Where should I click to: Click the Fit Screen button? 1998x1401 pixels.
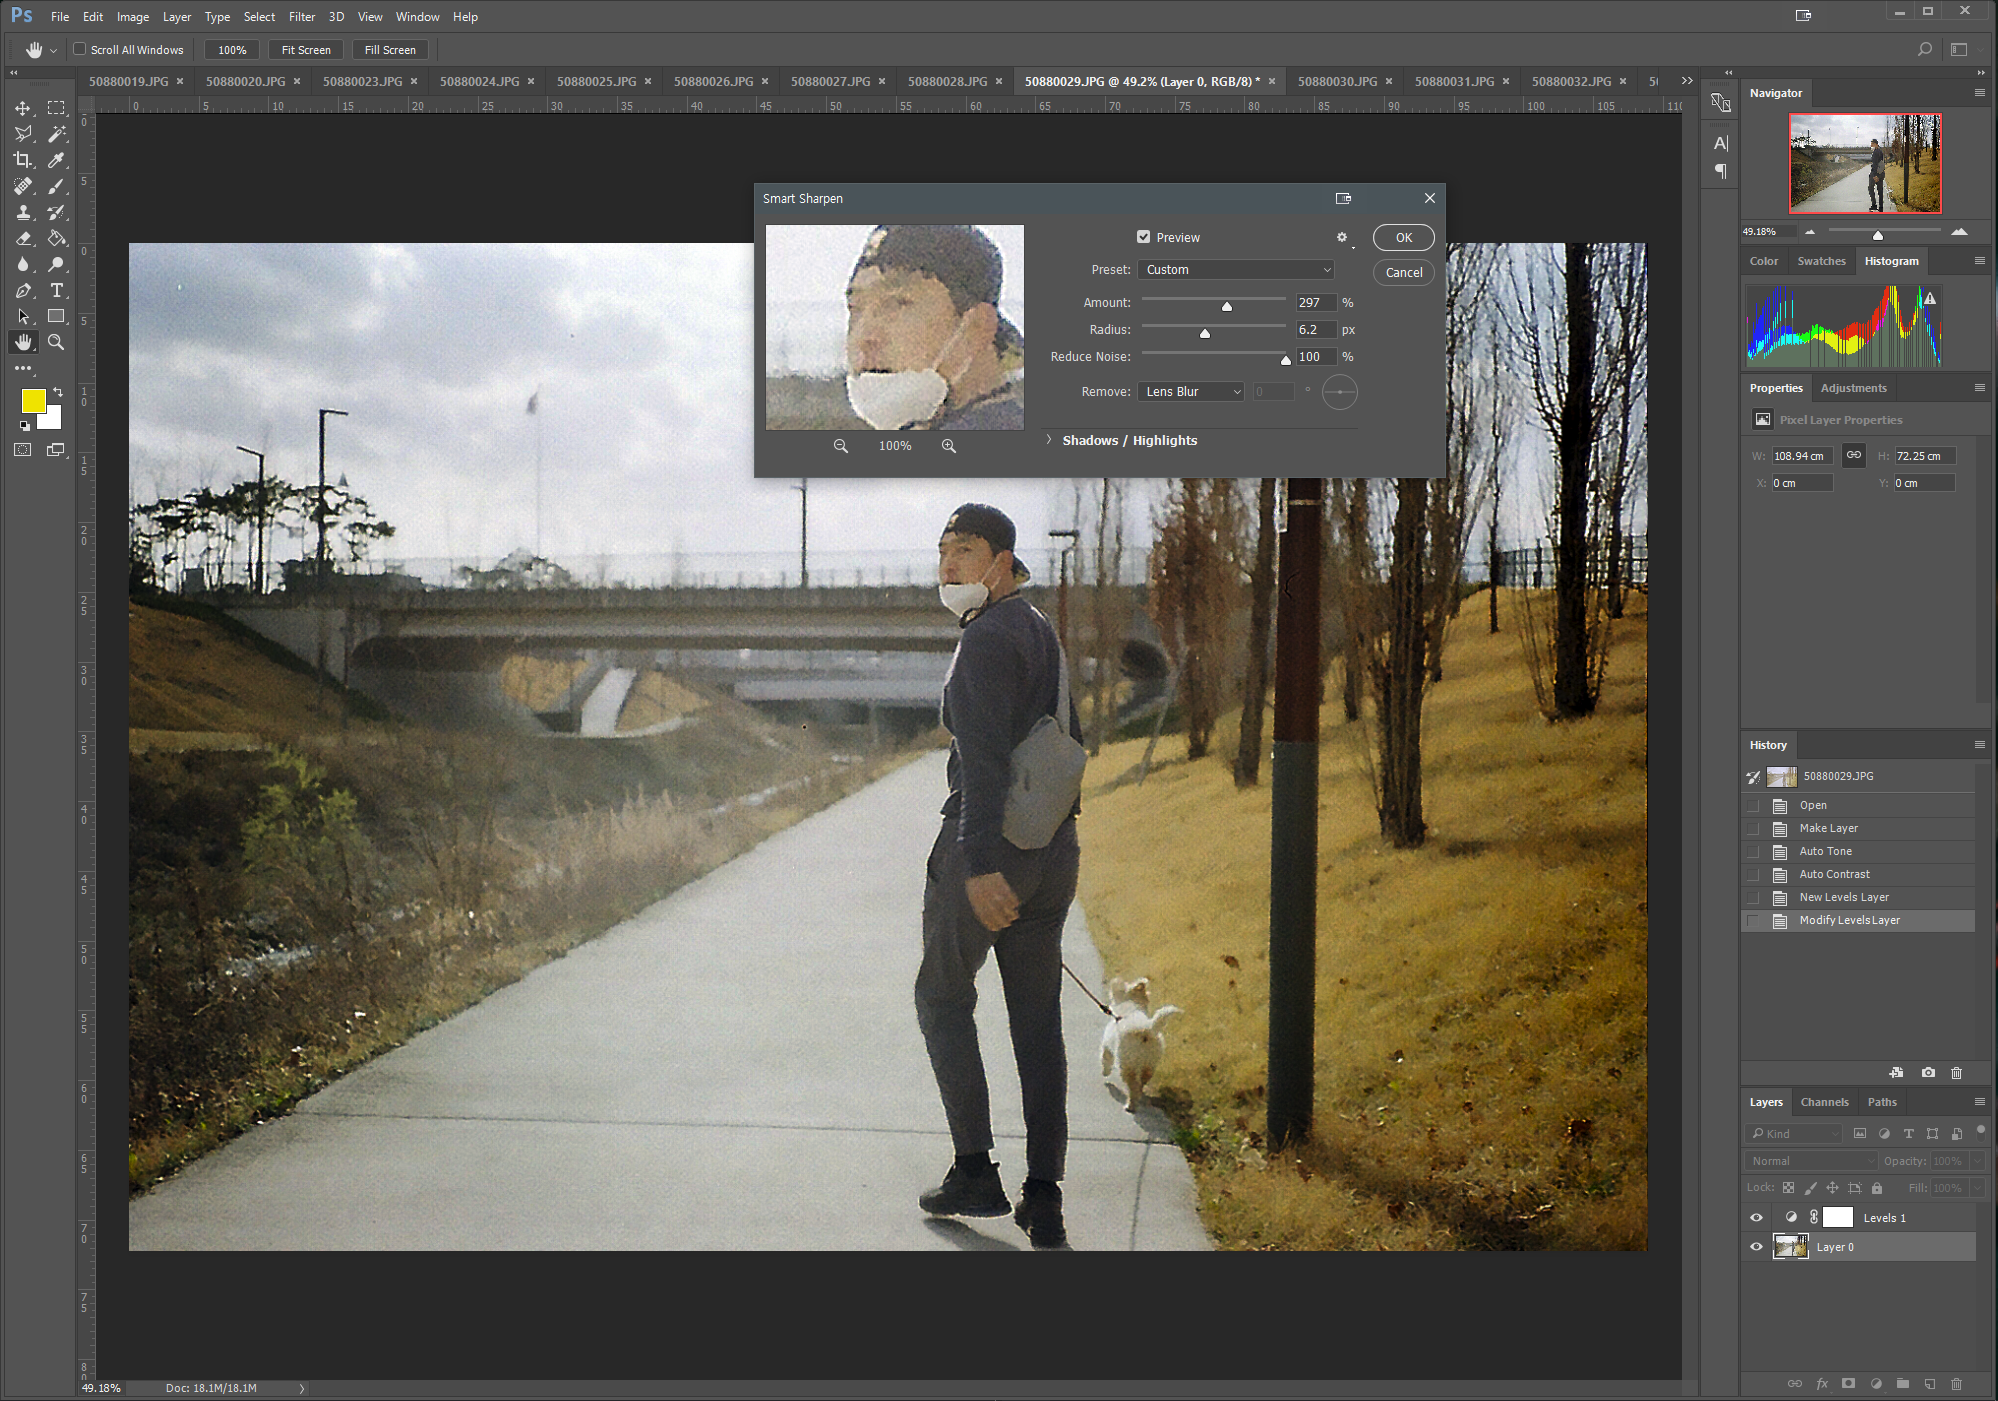click(306, 49)
